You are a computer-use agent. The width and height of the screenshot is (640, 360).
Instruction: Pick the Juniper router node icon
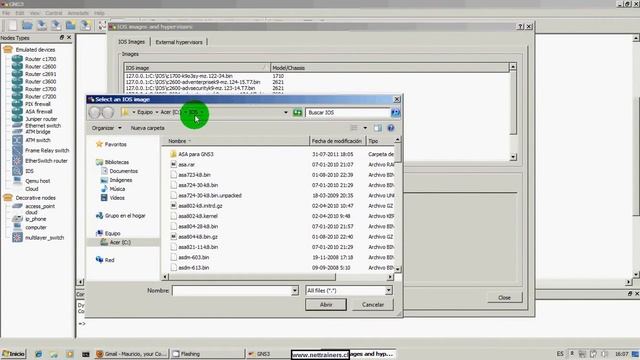[17, 119]
